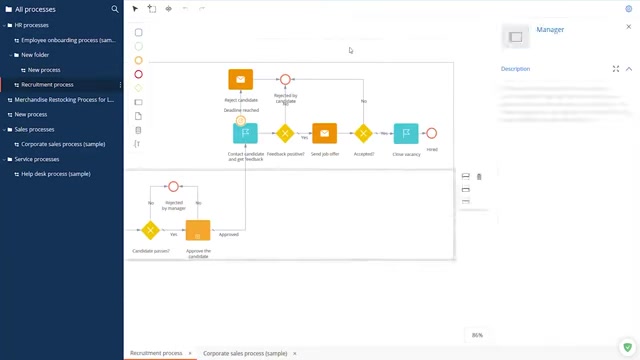
Task: Click the space/align tool in the top toolbar
Action: coord(169,9)
